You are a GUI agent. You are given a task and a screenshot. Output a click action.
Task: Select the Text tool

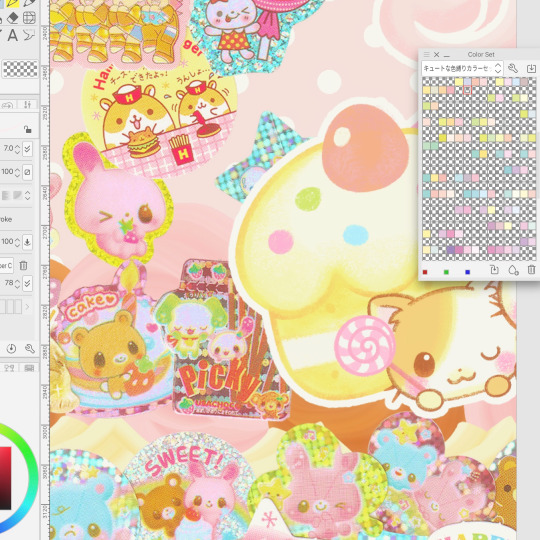13,35
